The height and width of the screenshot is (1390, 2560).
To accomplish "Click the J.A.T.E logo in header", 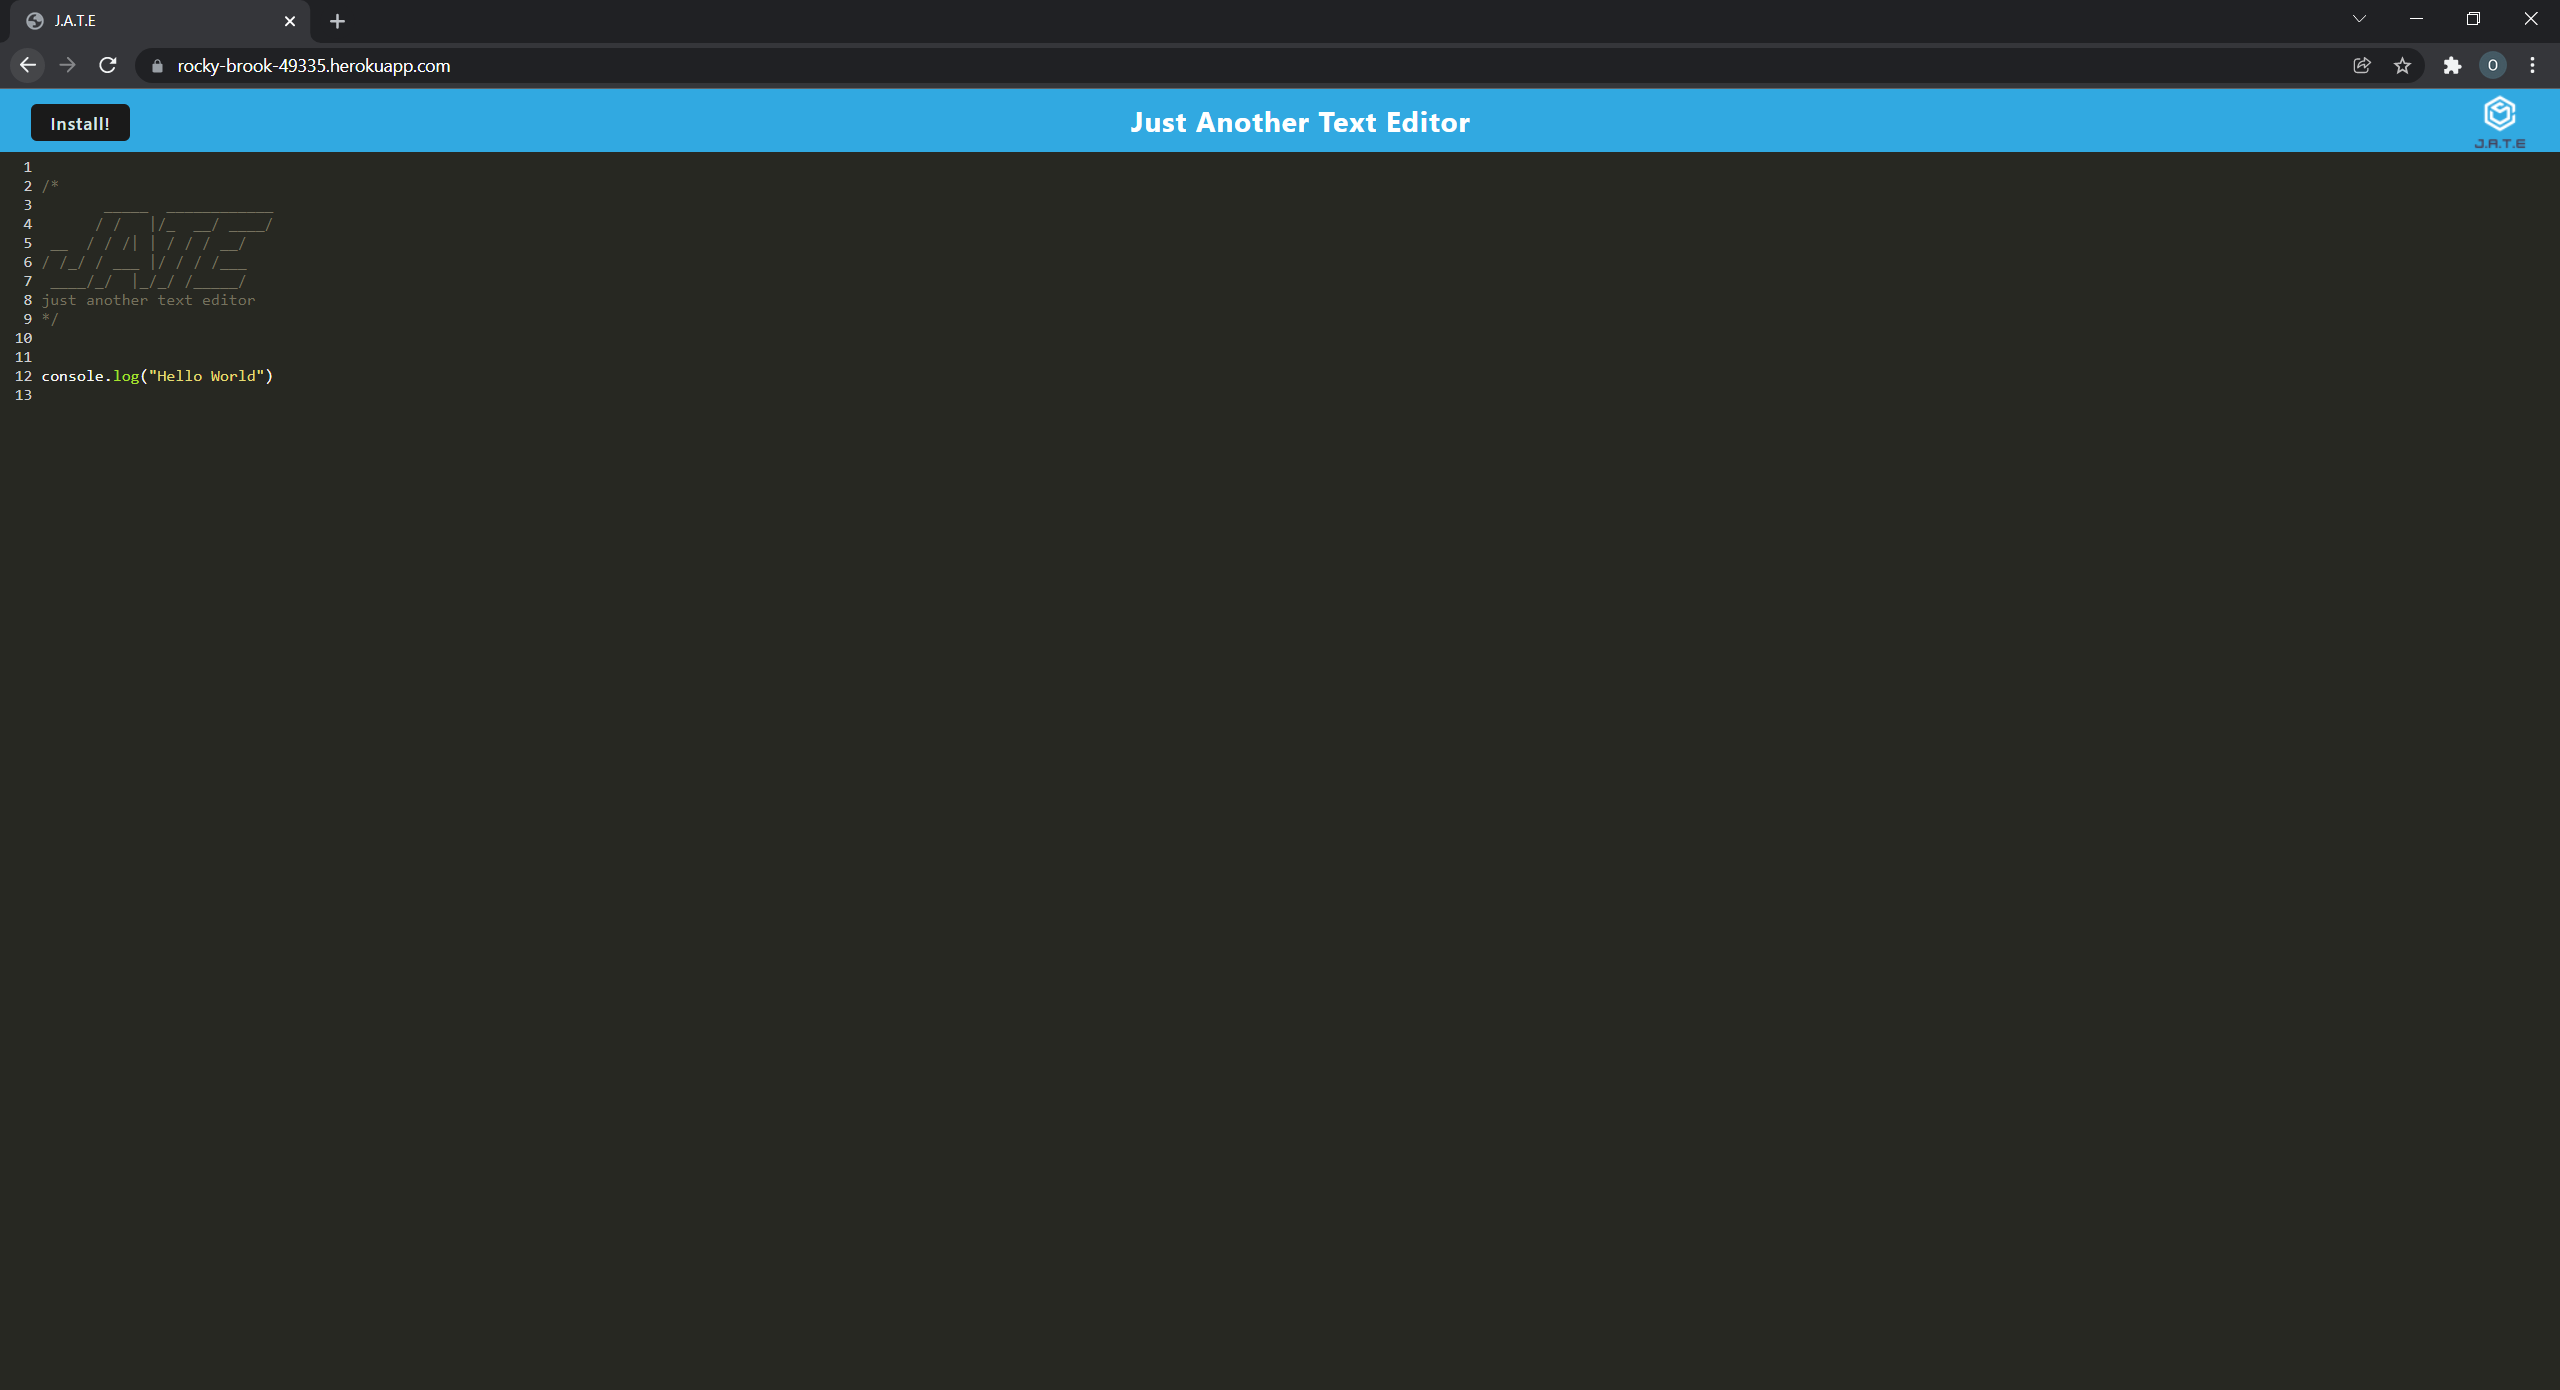I will [2500, 123].
